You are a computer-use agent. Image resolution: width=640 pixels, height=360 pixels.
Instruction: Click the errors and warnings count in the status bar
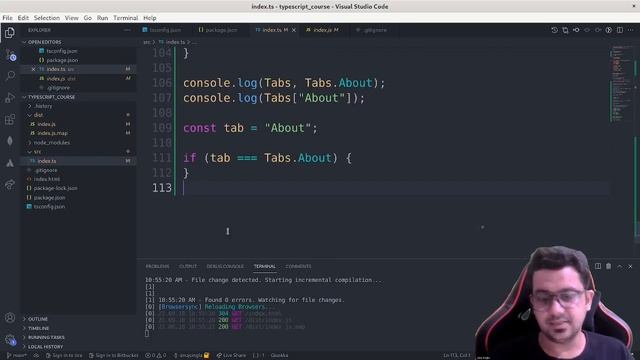pyautogui.click(x=156, y=356)
